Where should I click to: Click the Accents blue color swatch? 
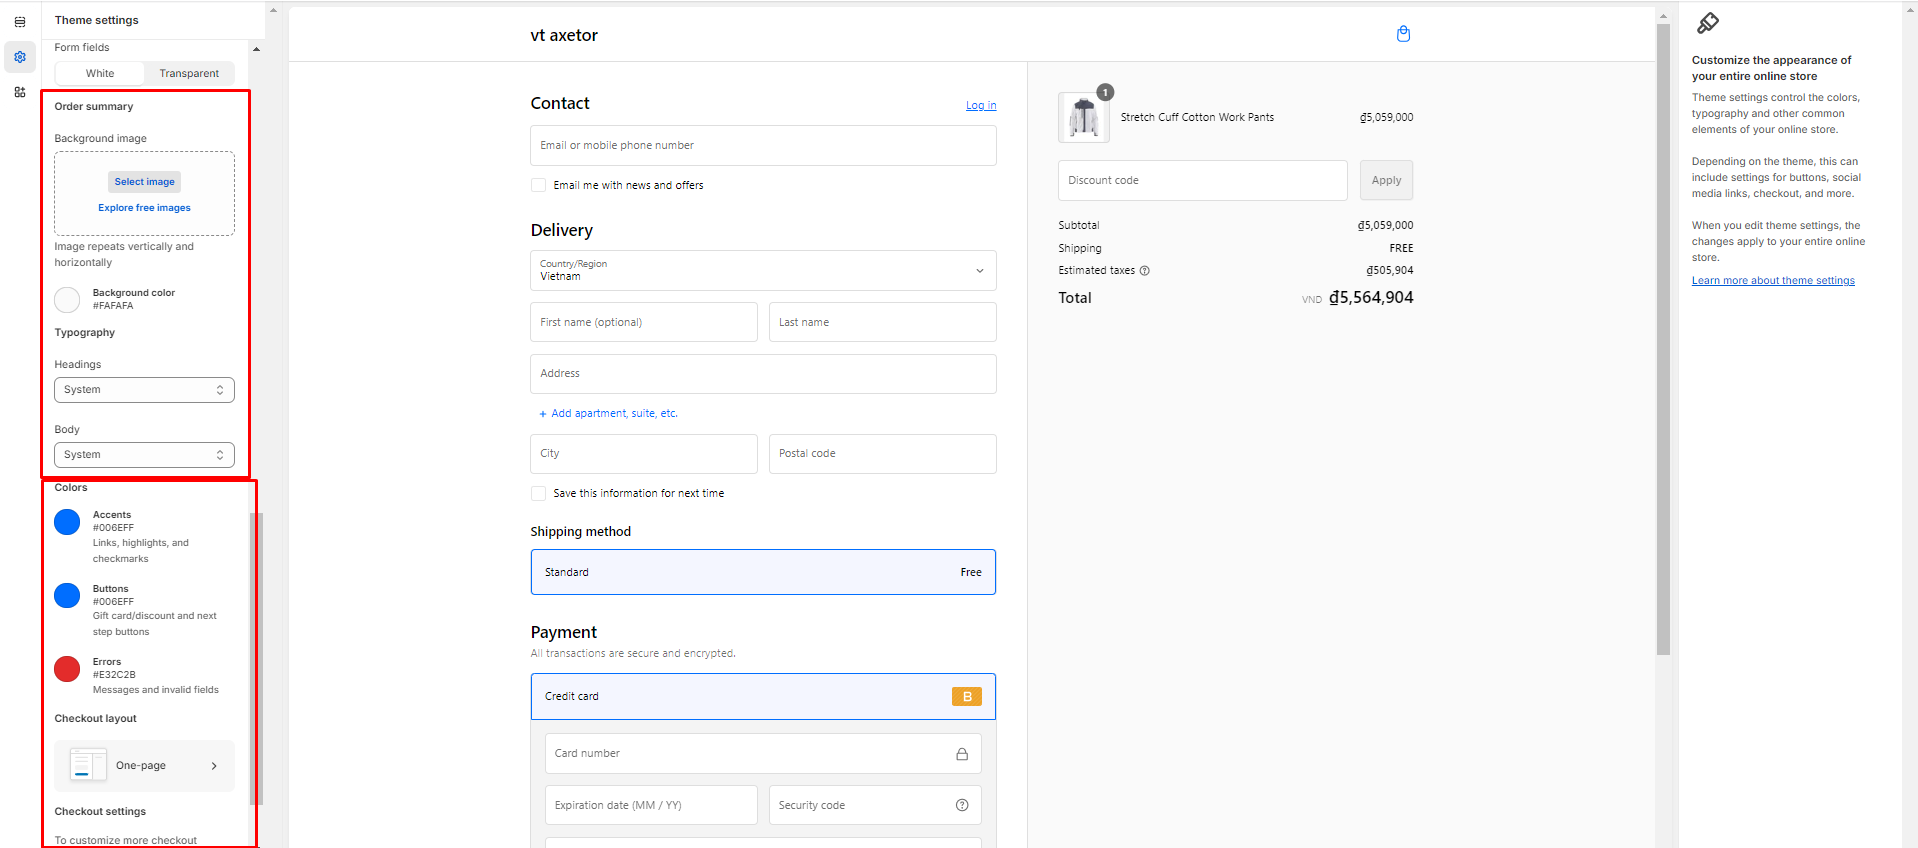click(x=67, y=522)
